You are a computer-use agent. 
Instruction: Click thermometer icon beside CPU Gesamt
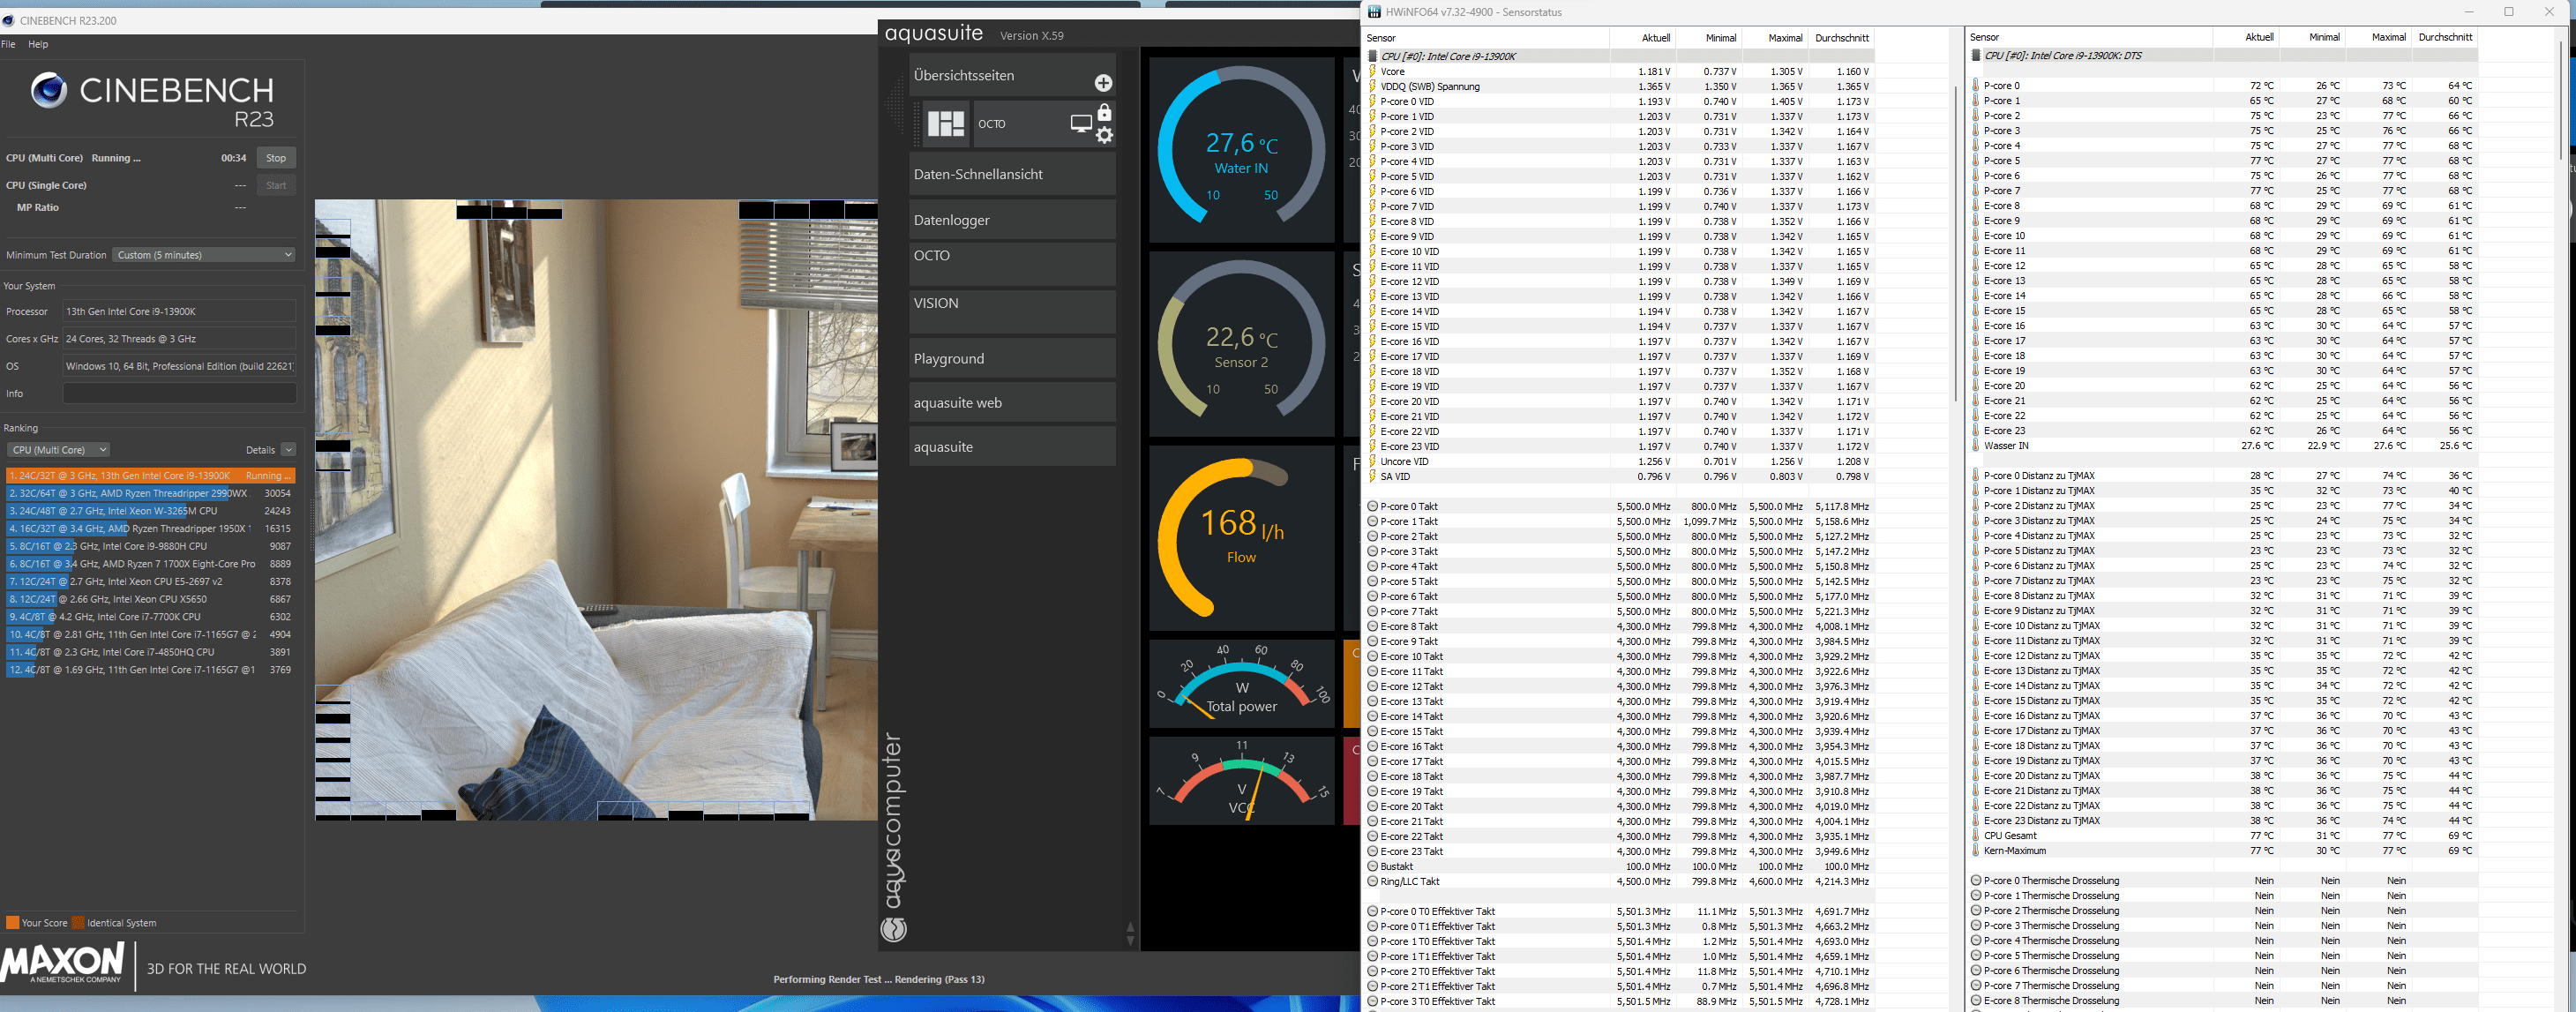(x=1976, y=835)
